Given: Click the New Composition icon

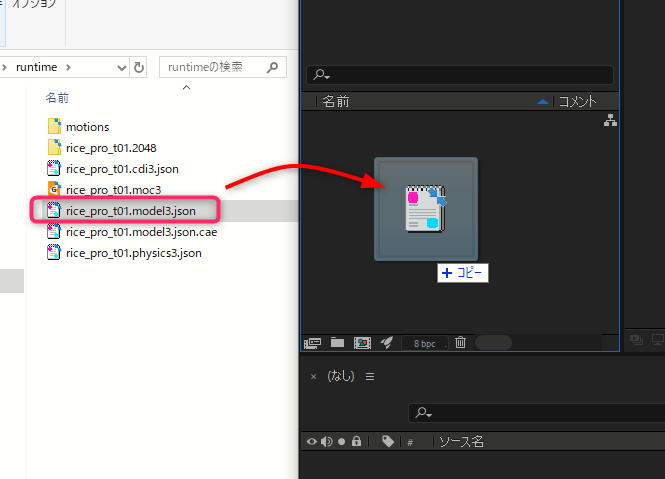Looking at the screenshot, I should coord(361,342).
